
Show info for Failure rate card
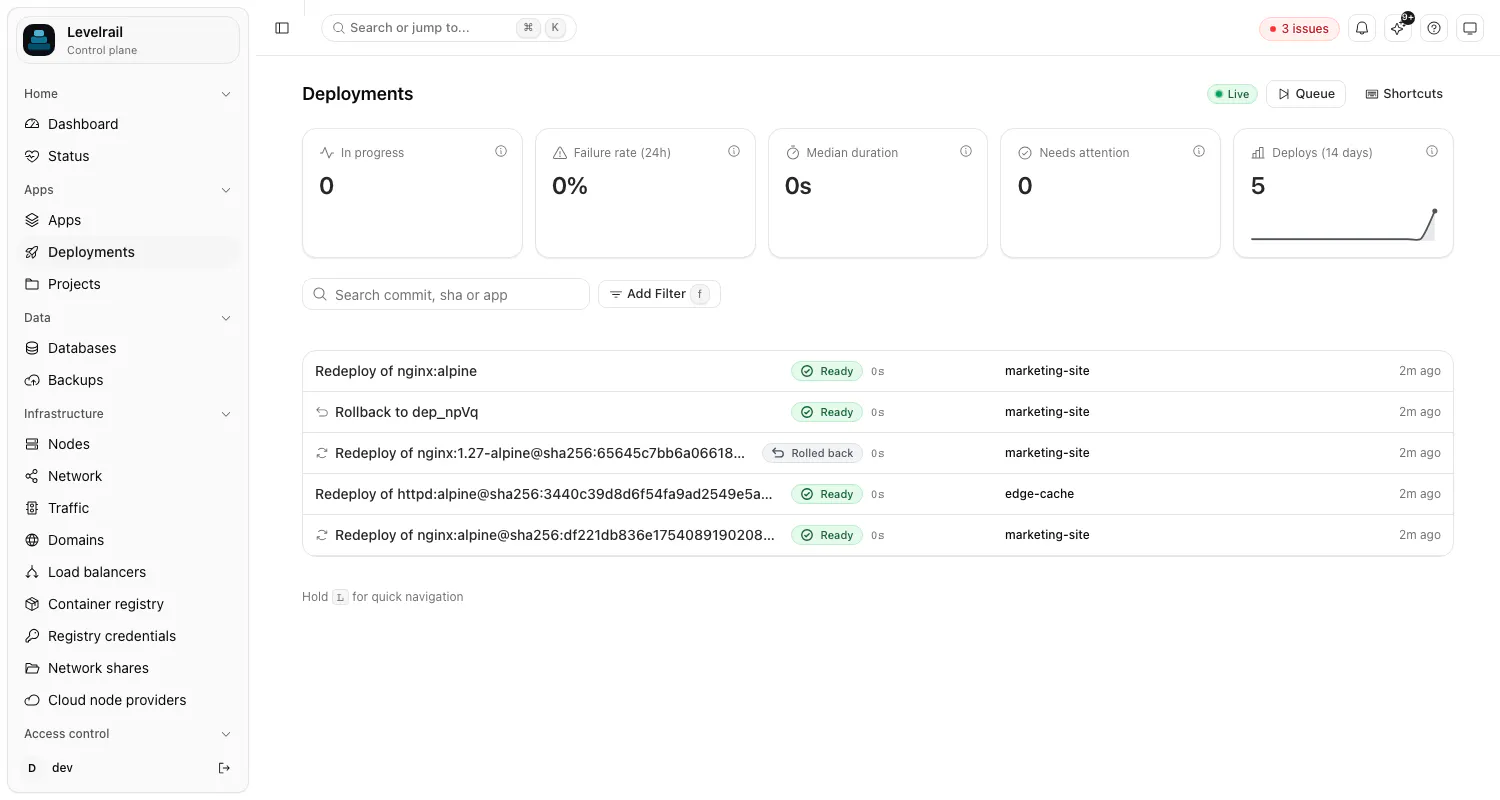(734, 152)
